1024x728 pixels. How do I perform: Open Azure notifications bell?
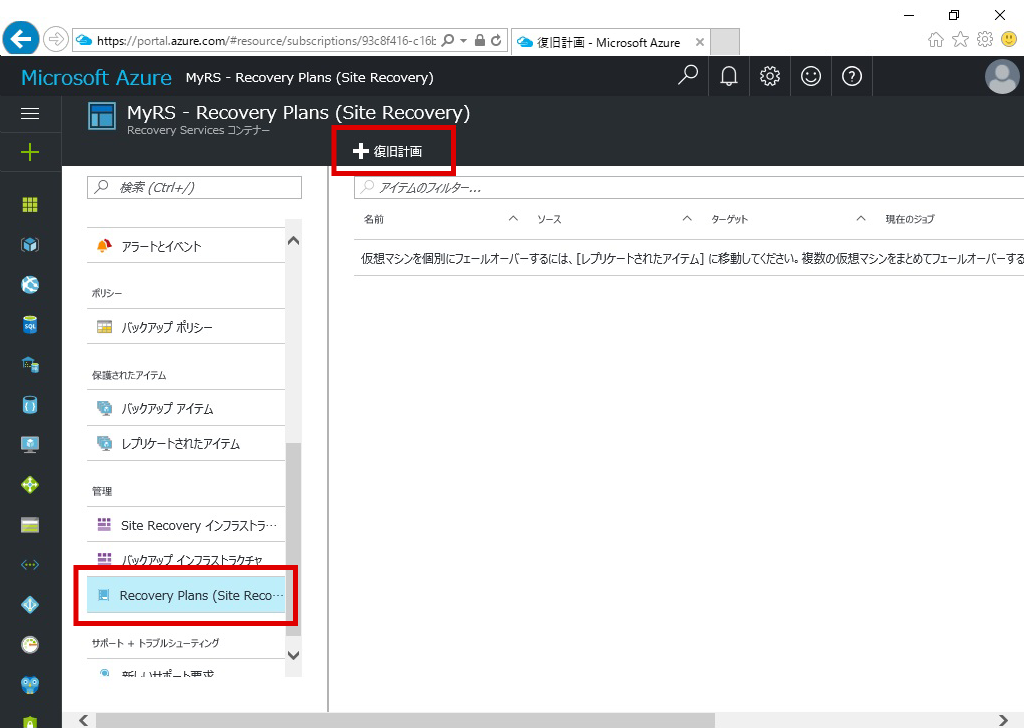tap(729, 76)
